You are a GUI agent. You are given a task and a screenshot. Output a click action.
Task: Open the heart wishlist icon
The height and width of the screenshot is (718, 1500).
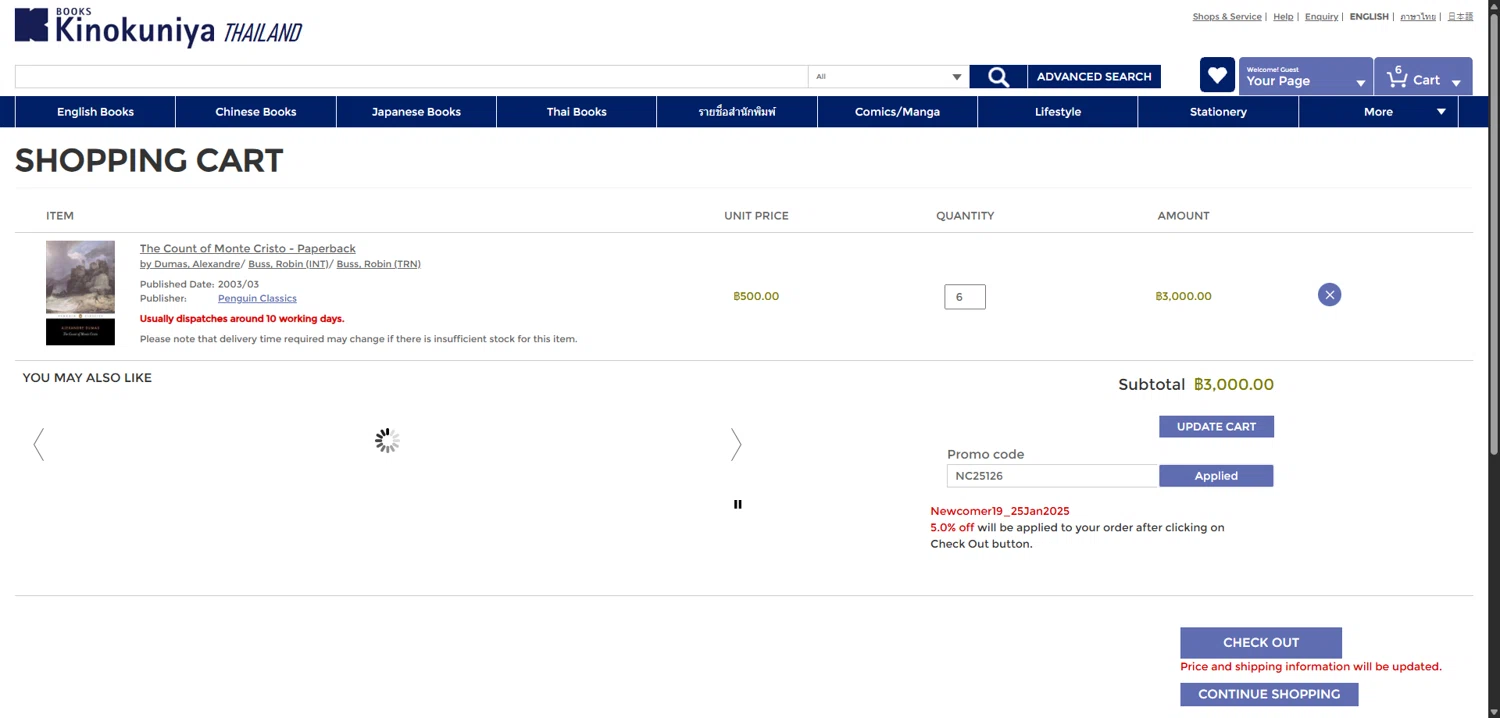(x=1217, y=75)
